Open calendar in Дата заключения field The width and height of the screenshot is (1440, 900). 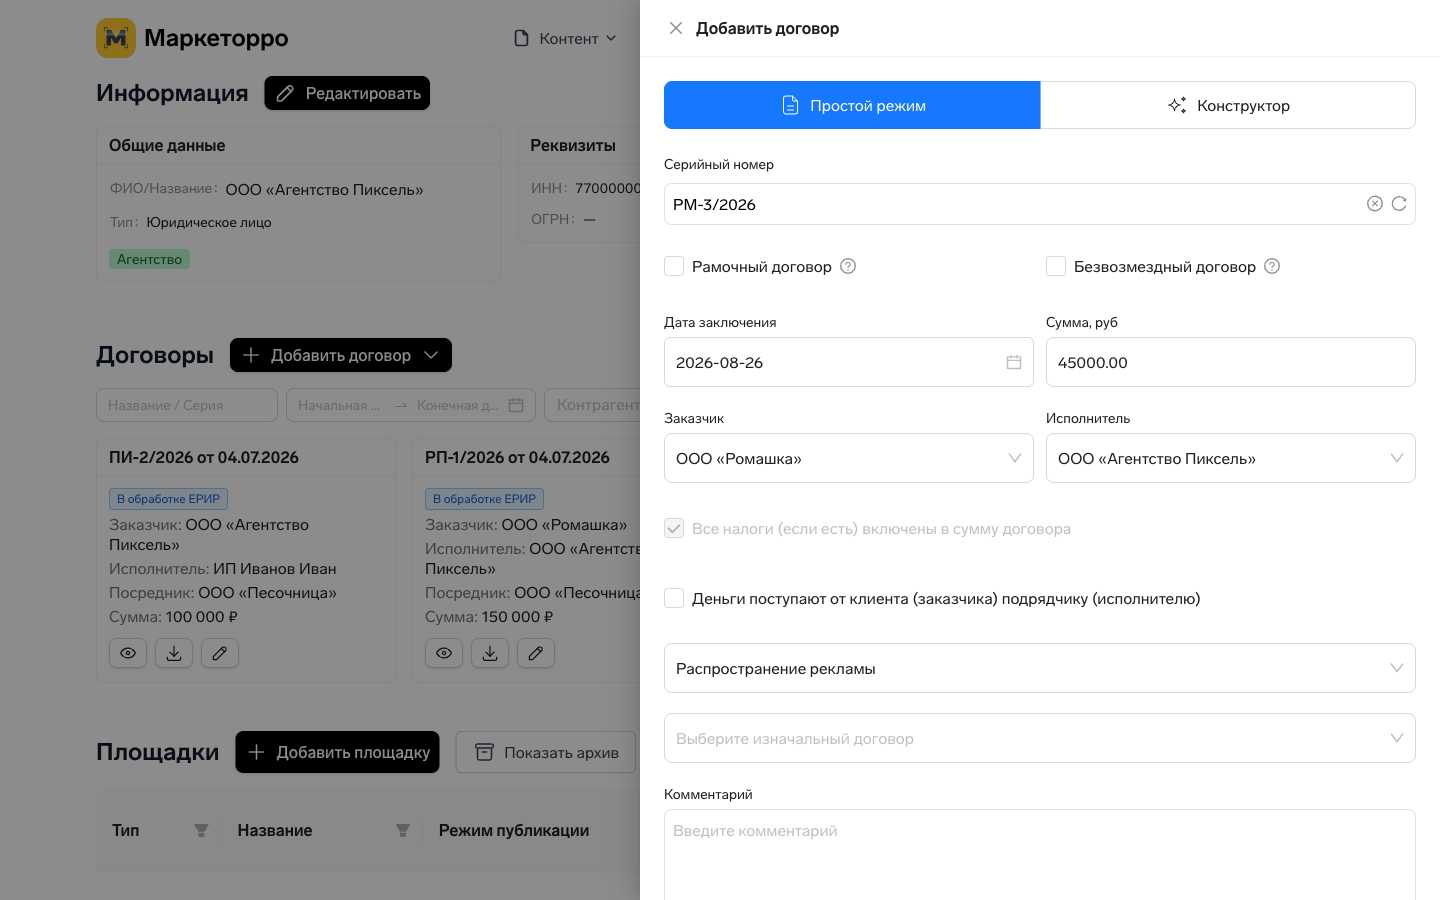[1014, 362]
